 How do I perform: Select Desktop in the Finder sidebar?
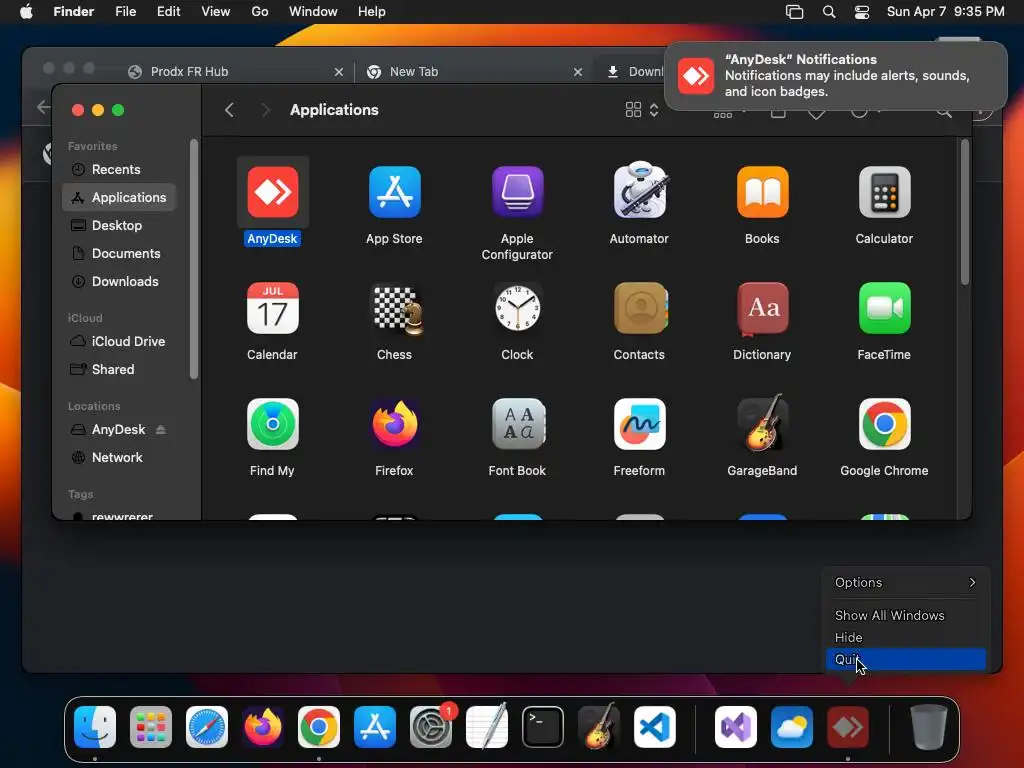coord(119,225)
